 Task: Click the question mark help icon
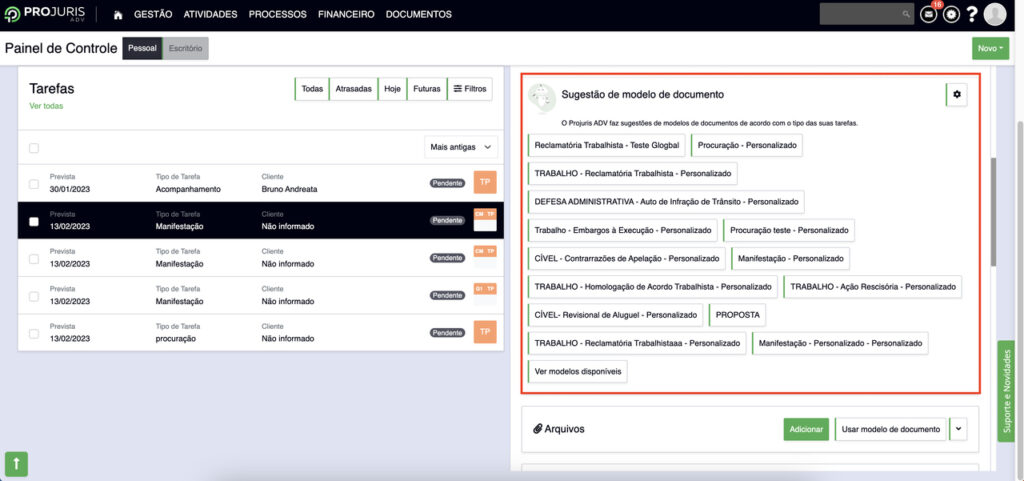coord(972,15)
